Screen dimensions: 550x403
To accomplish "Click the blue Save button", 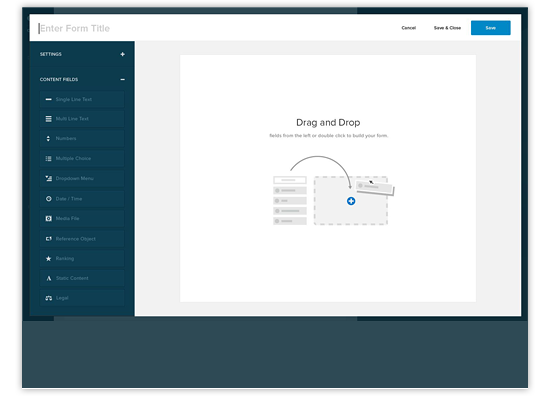I will click(x=490, y=28).
